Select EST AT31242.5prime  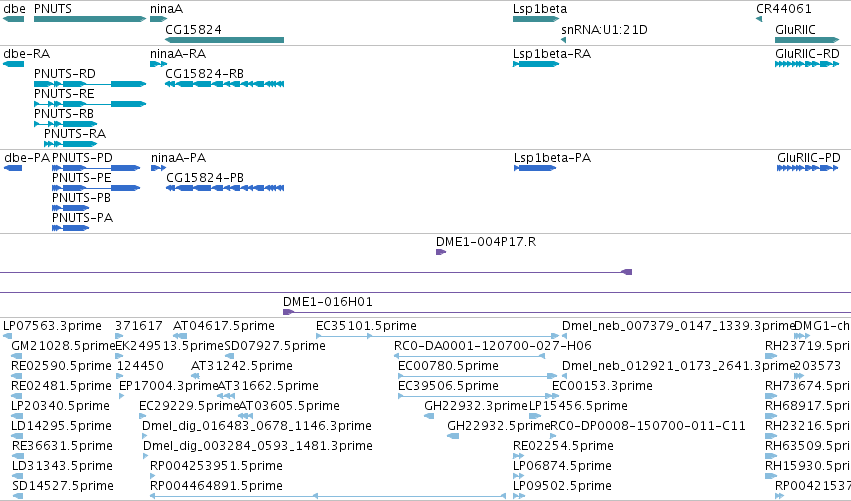point(242,366)
